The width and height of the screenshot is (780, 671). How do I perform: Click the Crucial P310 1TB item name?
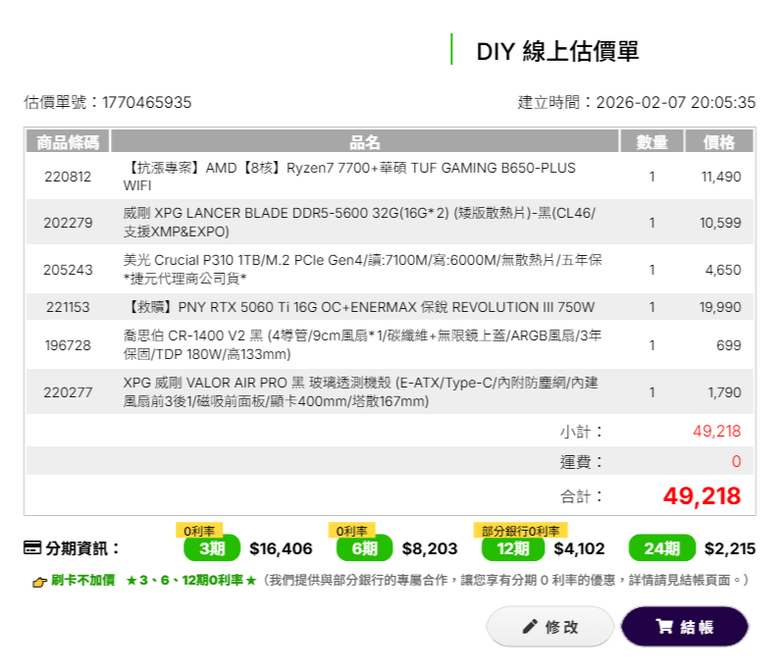[x=363, y=269]
